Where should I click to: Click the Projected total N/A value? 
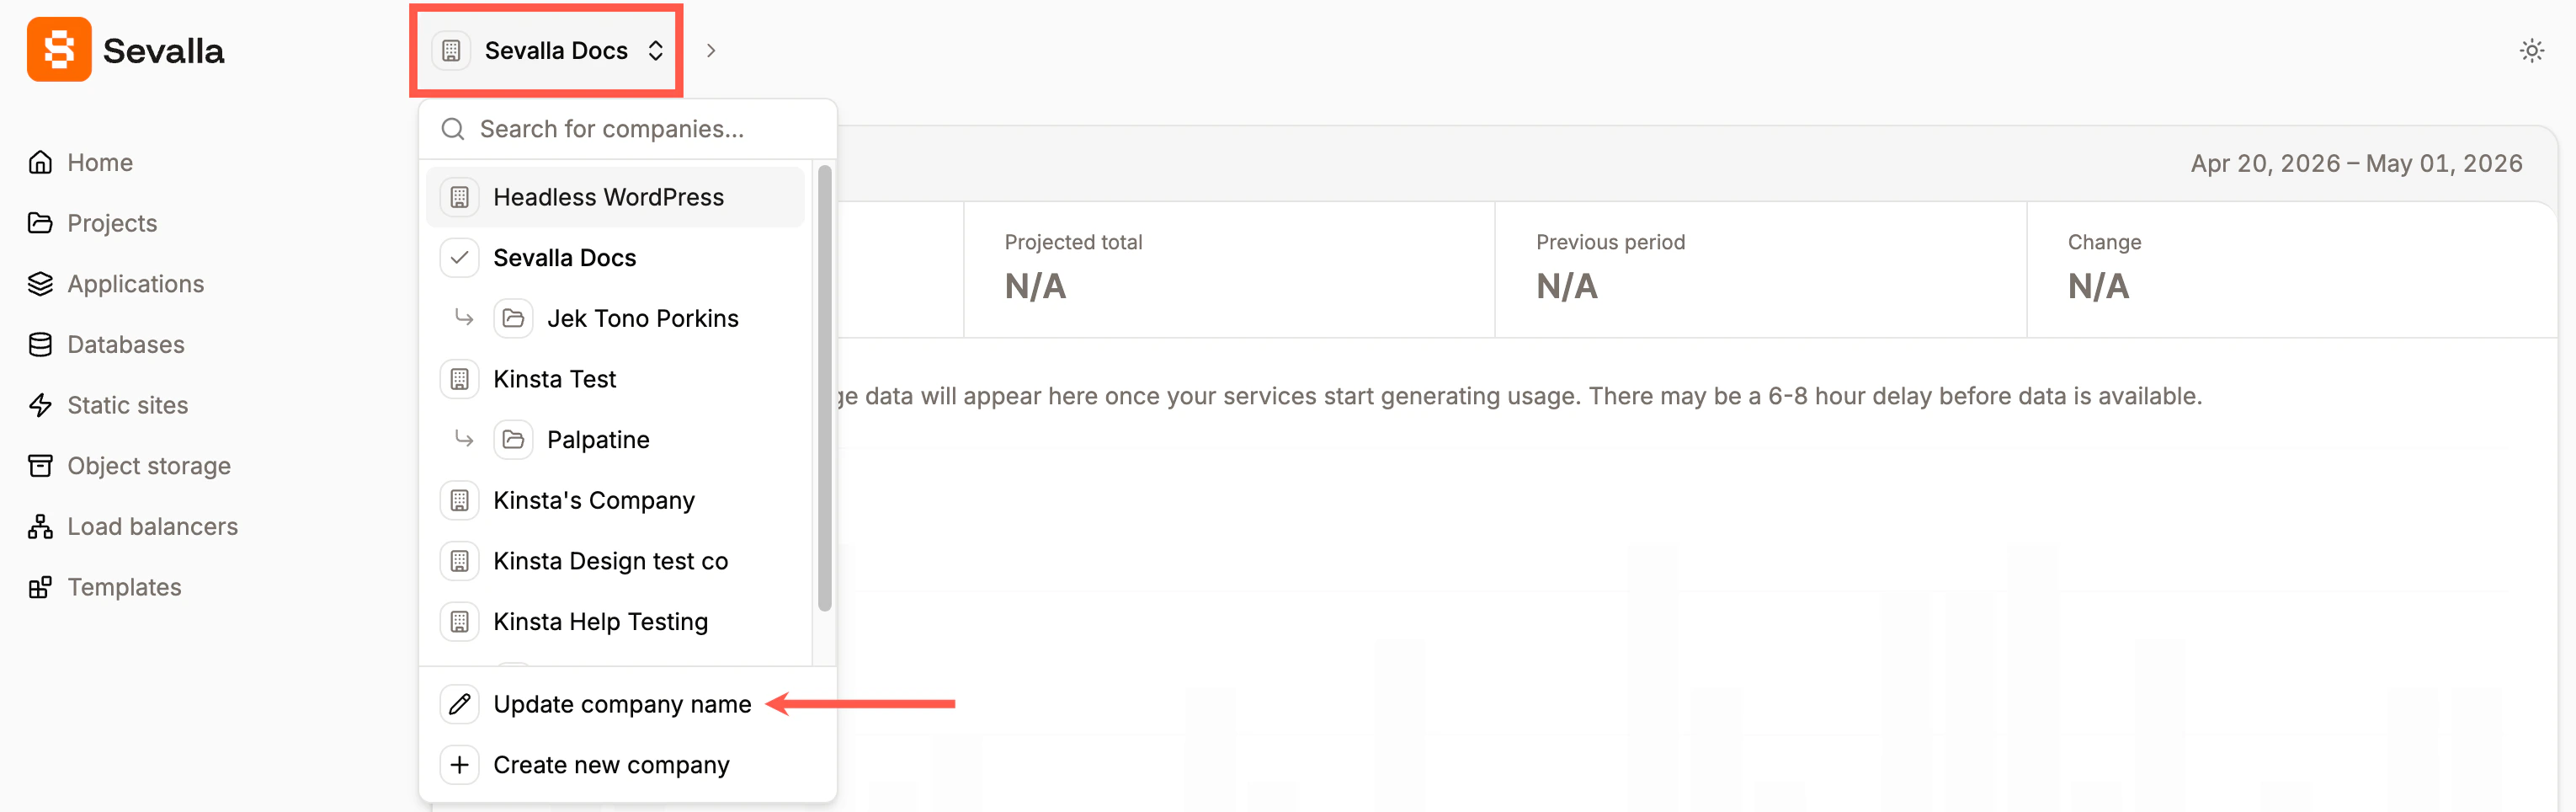point(1035,287)
